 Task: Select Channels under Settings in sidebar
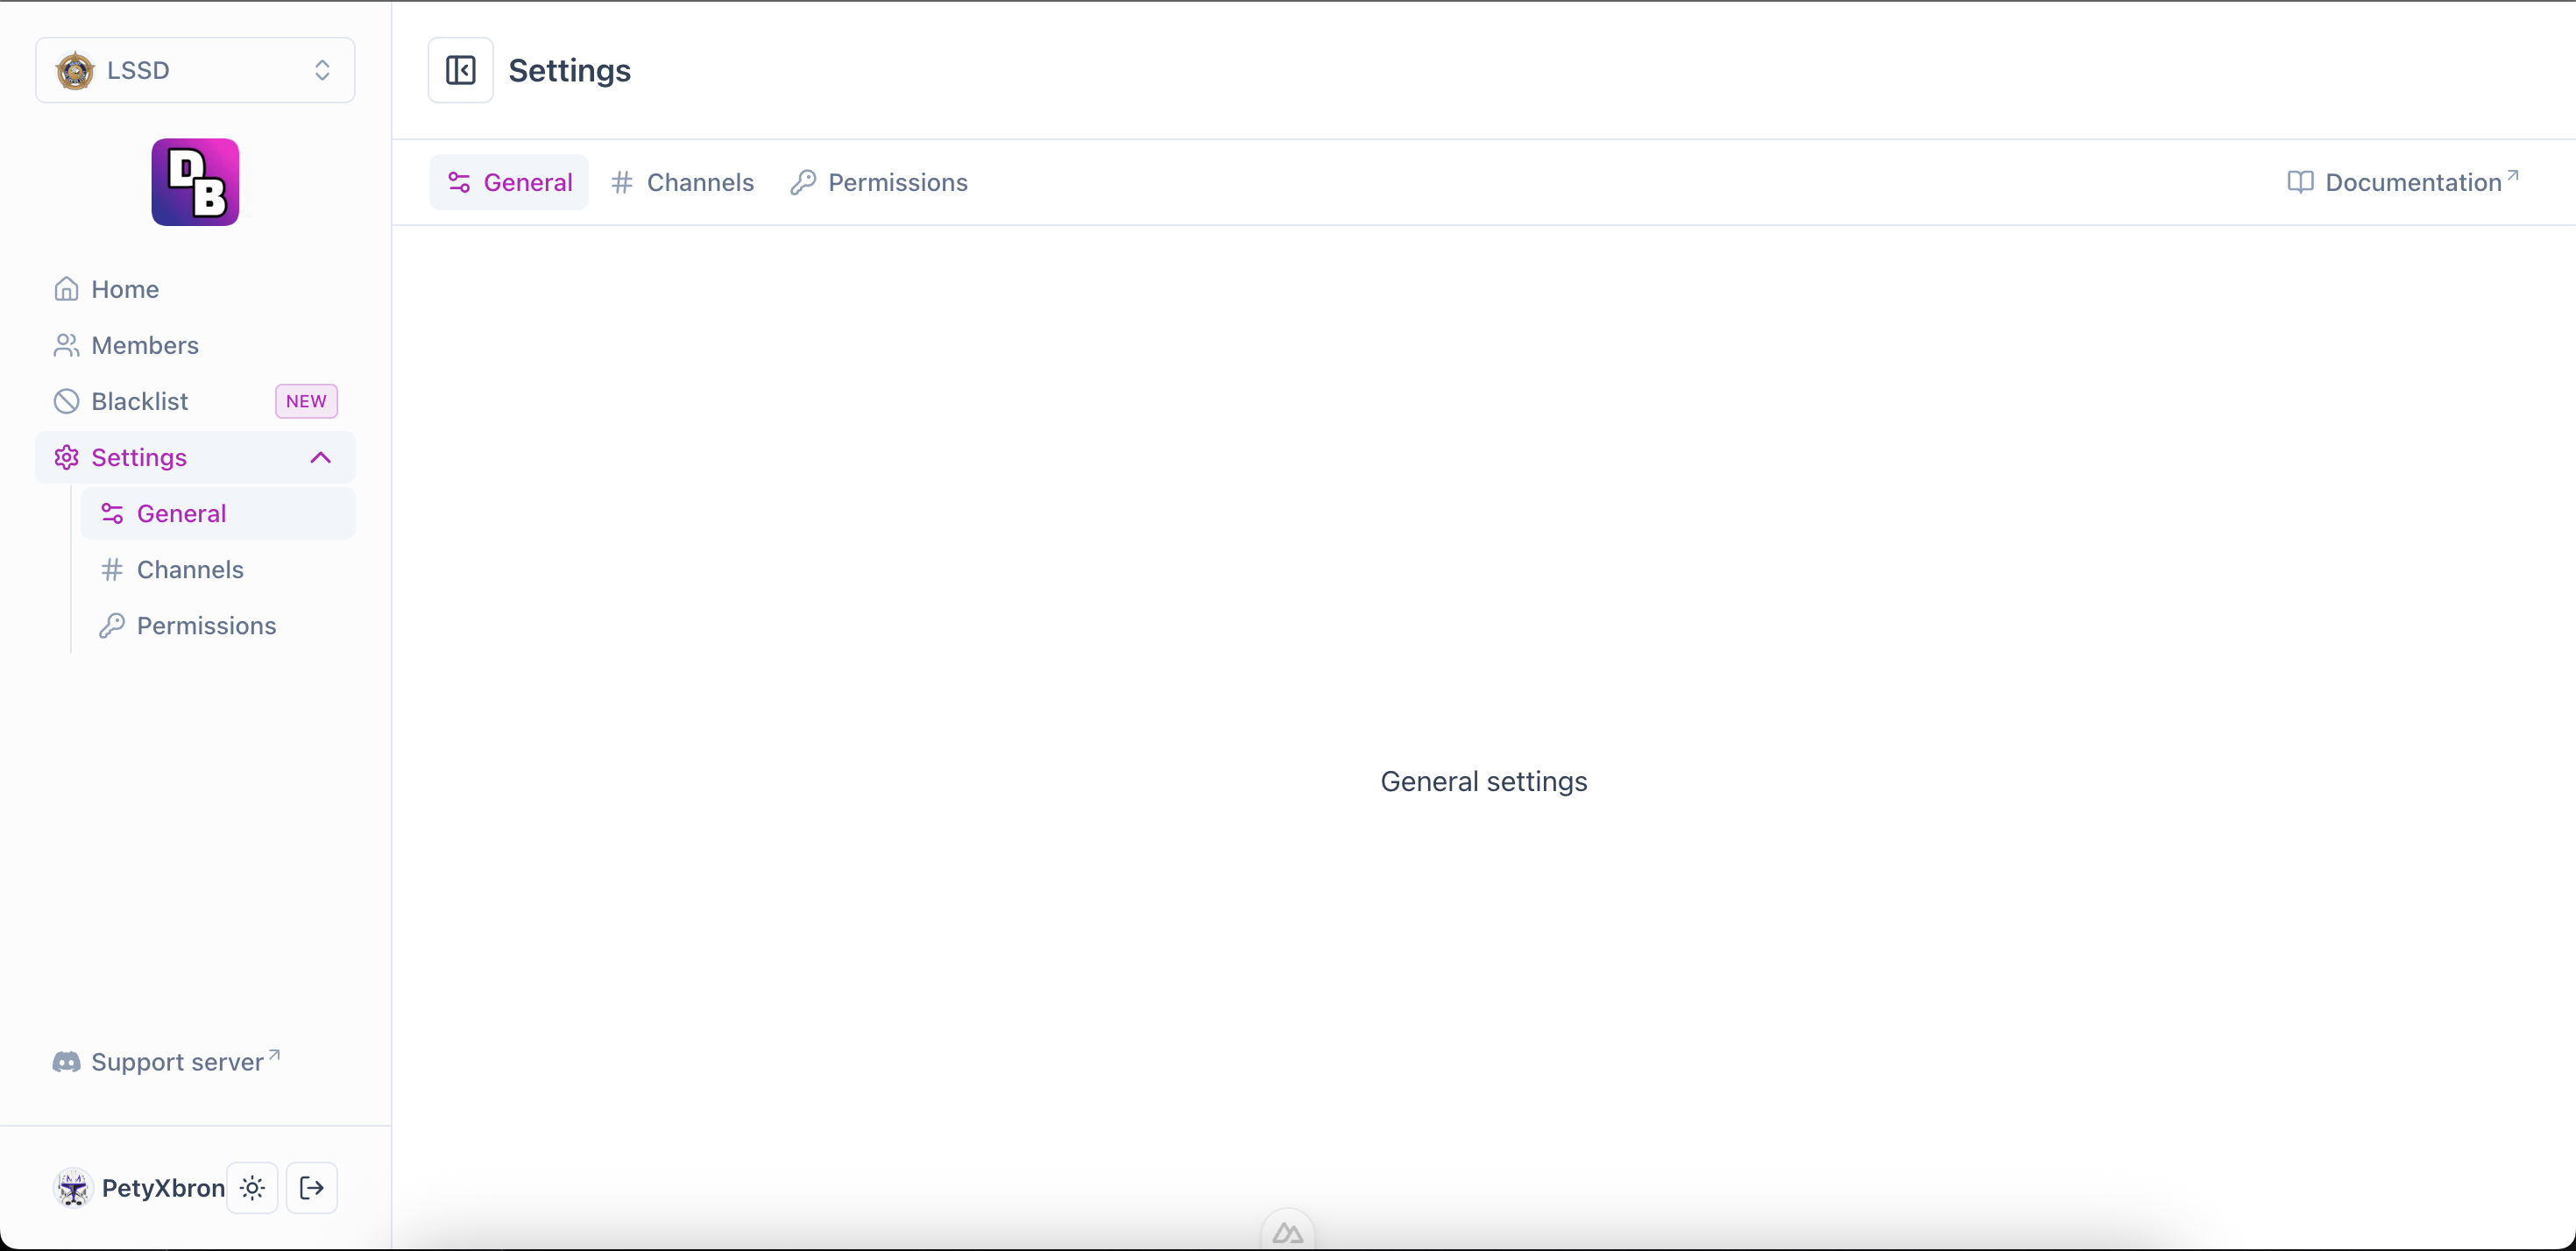pyautogui.click(x=218, y=569)
